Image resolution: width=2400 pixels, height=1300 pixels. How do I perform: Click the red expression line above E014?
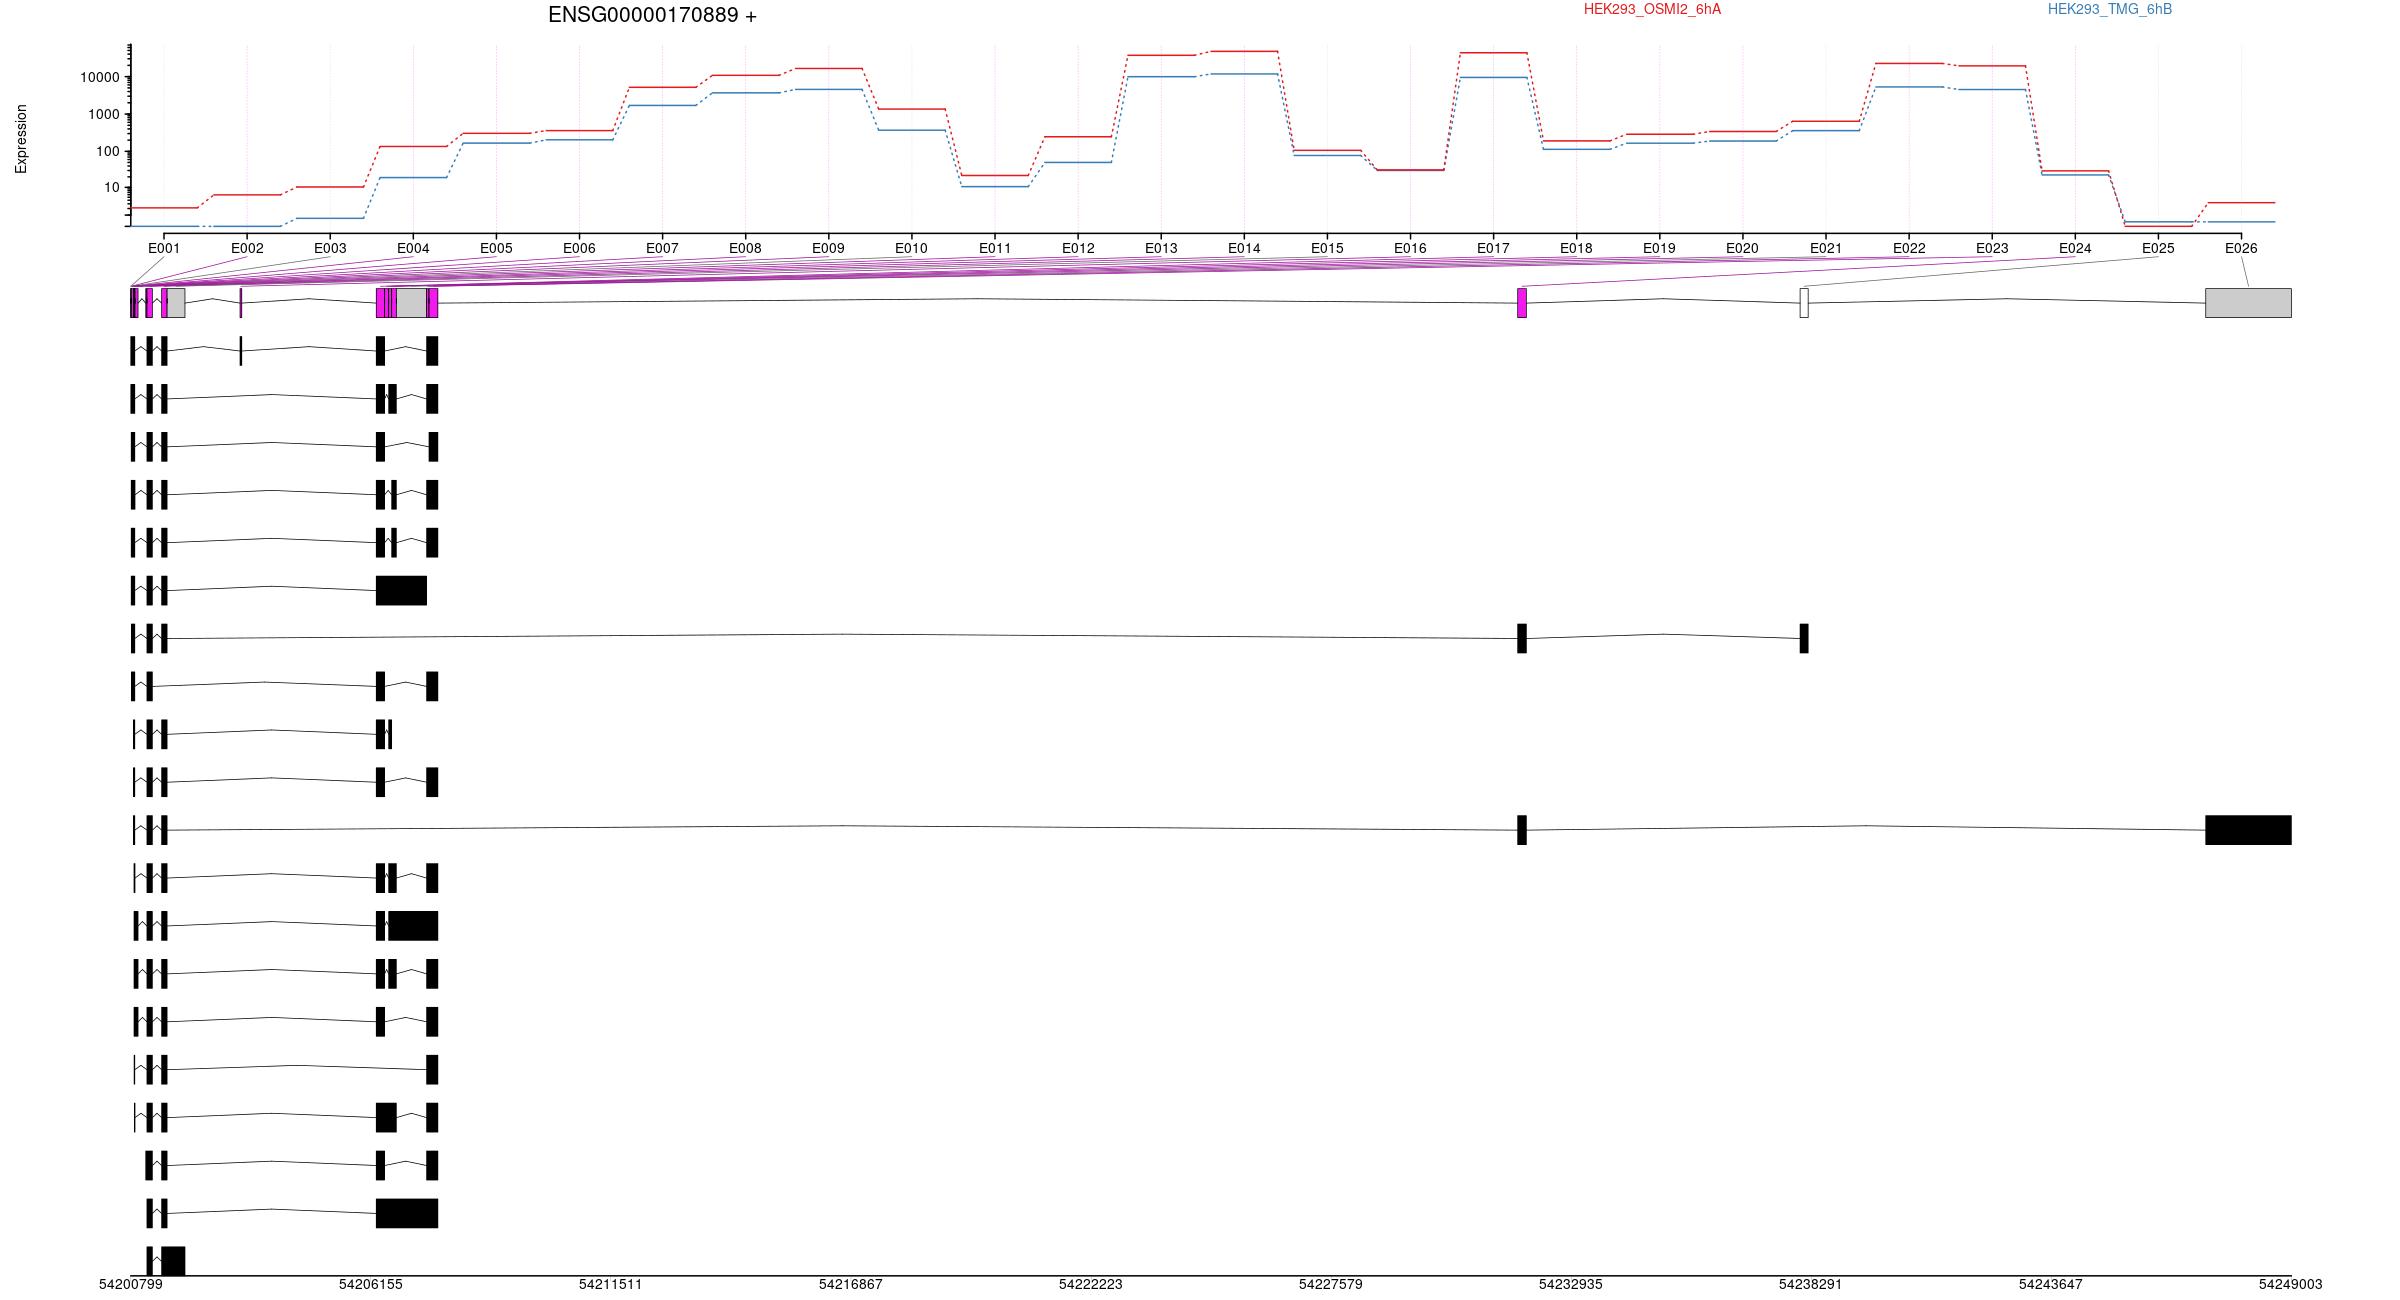tap(1244, 51)
